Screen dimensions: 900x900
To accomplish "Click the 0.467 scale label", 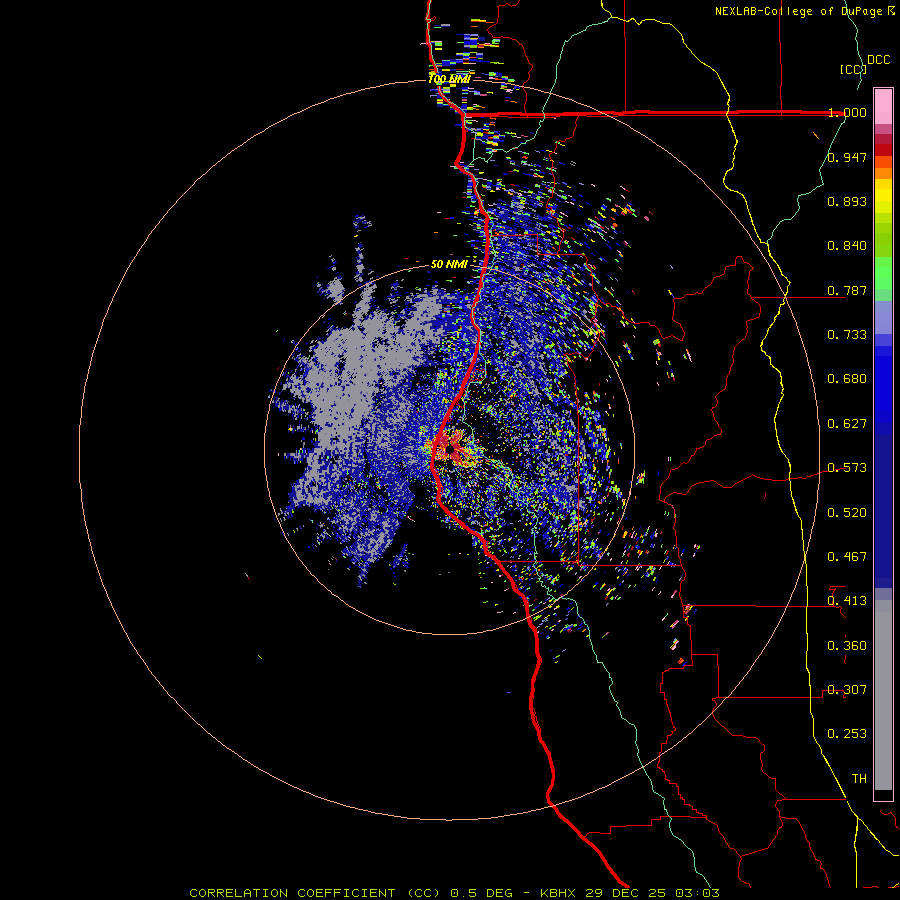I will click(847, 556).
